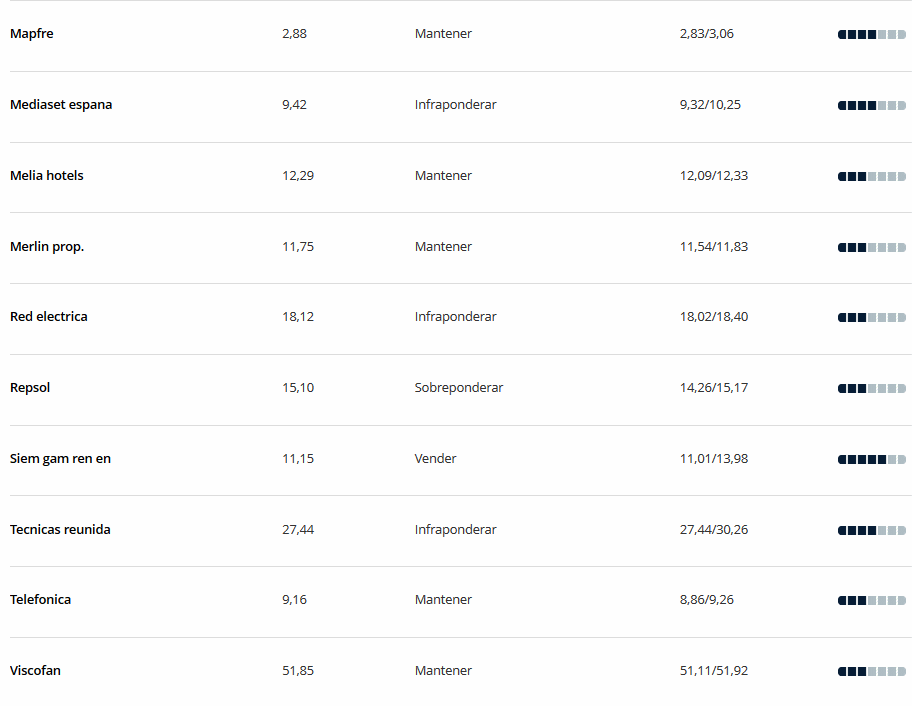Click the Mediaset espana rating bar

click(872, 106)
